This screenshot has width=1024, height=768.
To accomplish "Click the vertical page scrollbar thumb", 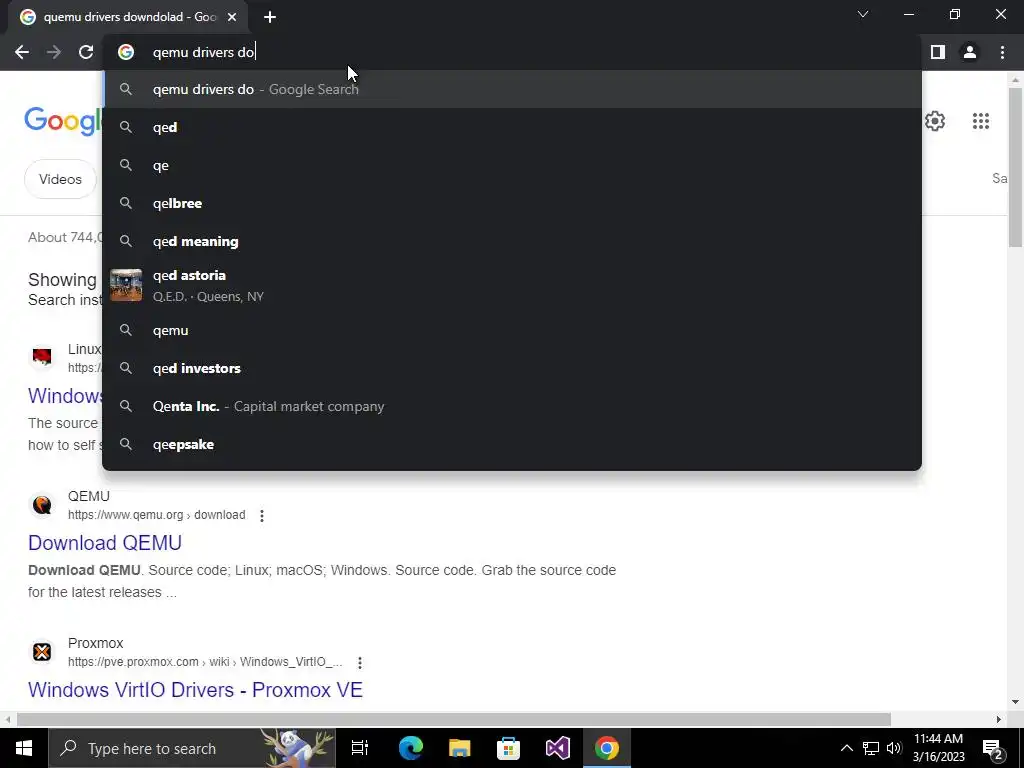I will [1015, 167].
